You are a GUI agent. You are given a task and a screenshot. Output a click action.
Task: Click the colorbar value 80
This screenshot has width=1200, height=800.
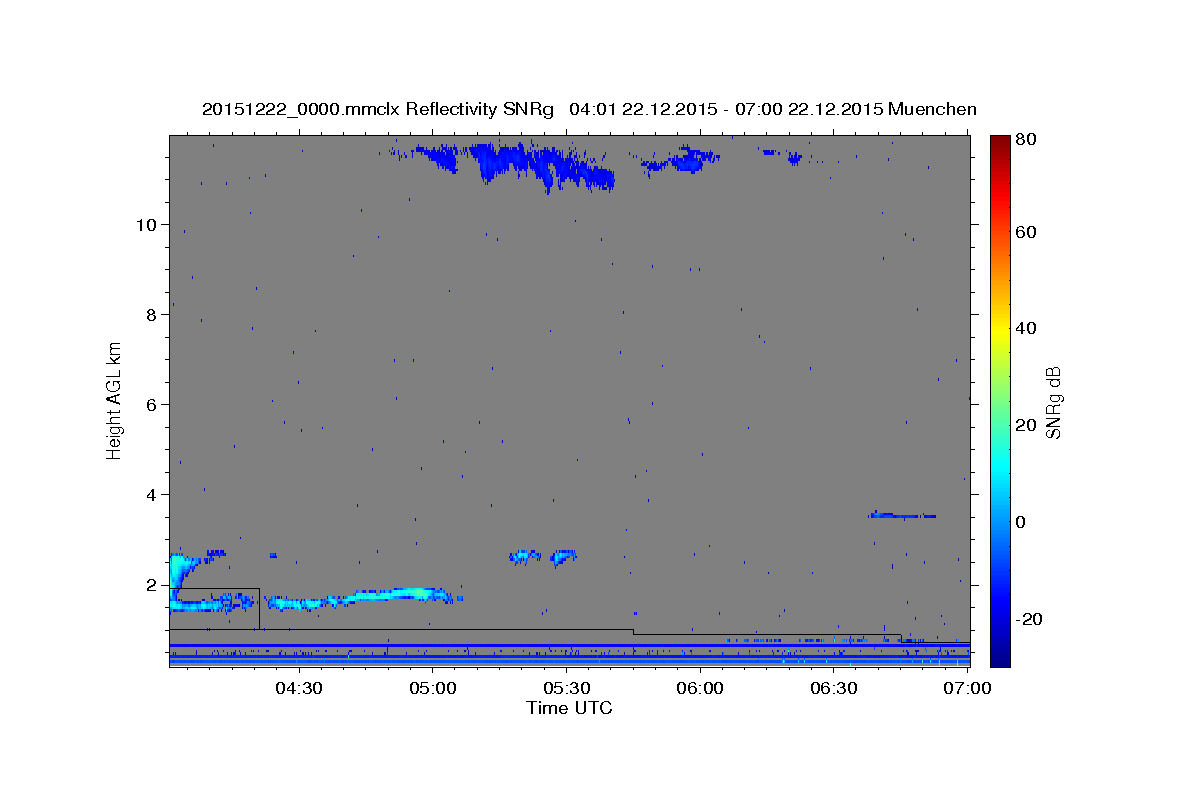point(1026,139)
